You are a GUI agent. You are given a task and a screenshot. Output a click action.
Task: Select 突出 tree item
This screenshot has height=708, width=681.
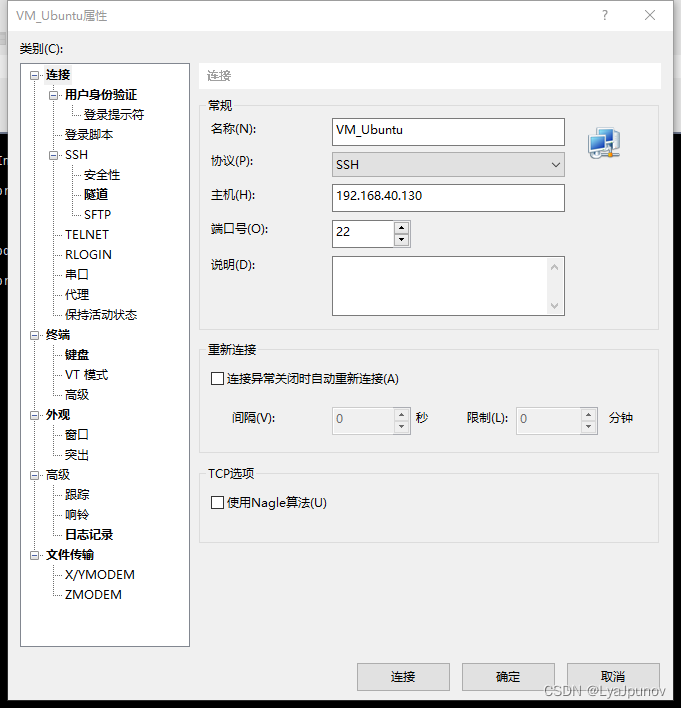click(x=77, y=455)
